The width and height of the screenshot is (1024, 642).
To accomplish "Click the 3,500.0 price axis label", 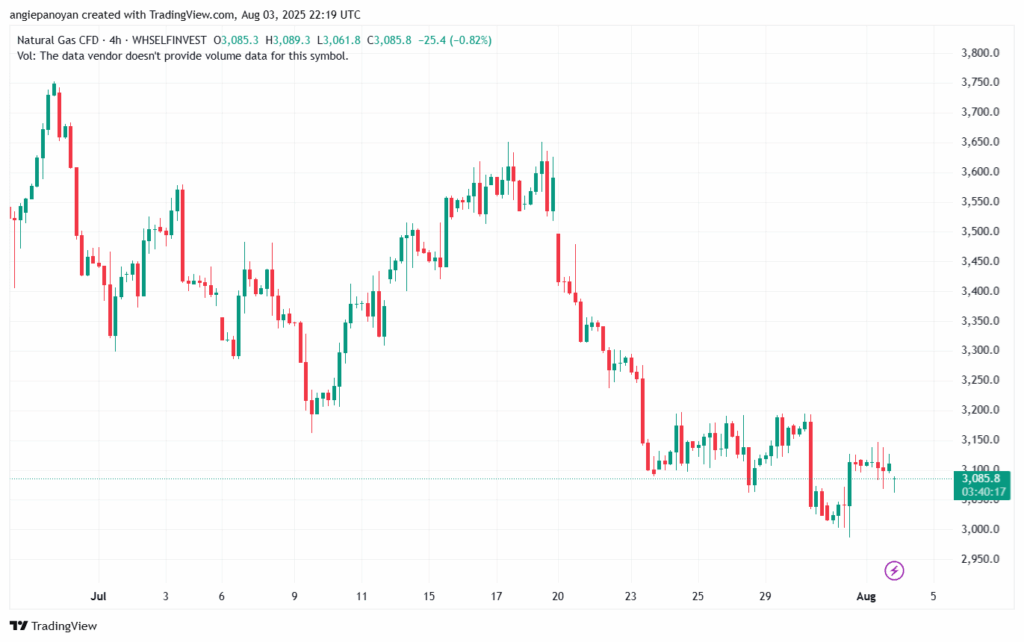I will [x=980, y=231].
